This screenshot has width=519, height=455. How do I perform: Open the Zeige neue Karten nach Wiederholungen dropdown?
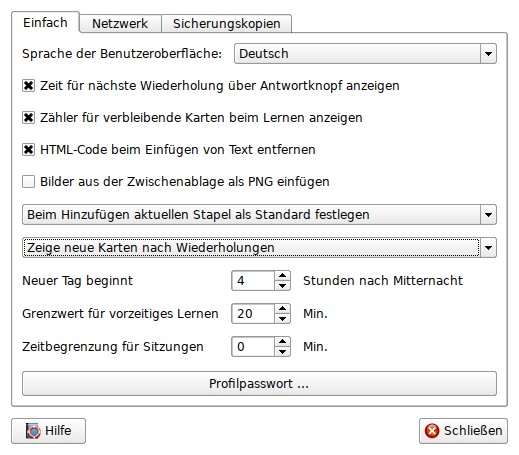pos(259,248)
